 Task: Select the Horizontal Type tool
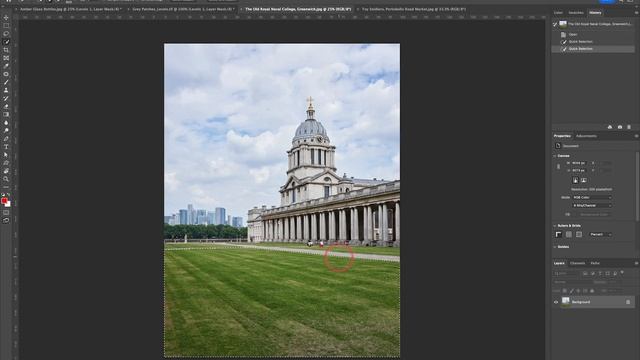point(6,147)
